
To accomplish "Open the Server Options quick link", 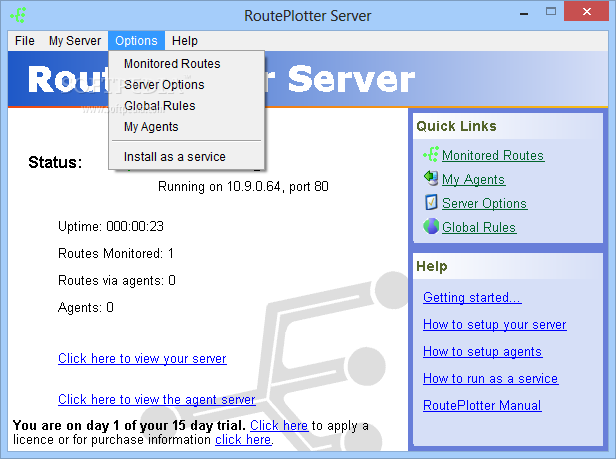I will point(484,203).
